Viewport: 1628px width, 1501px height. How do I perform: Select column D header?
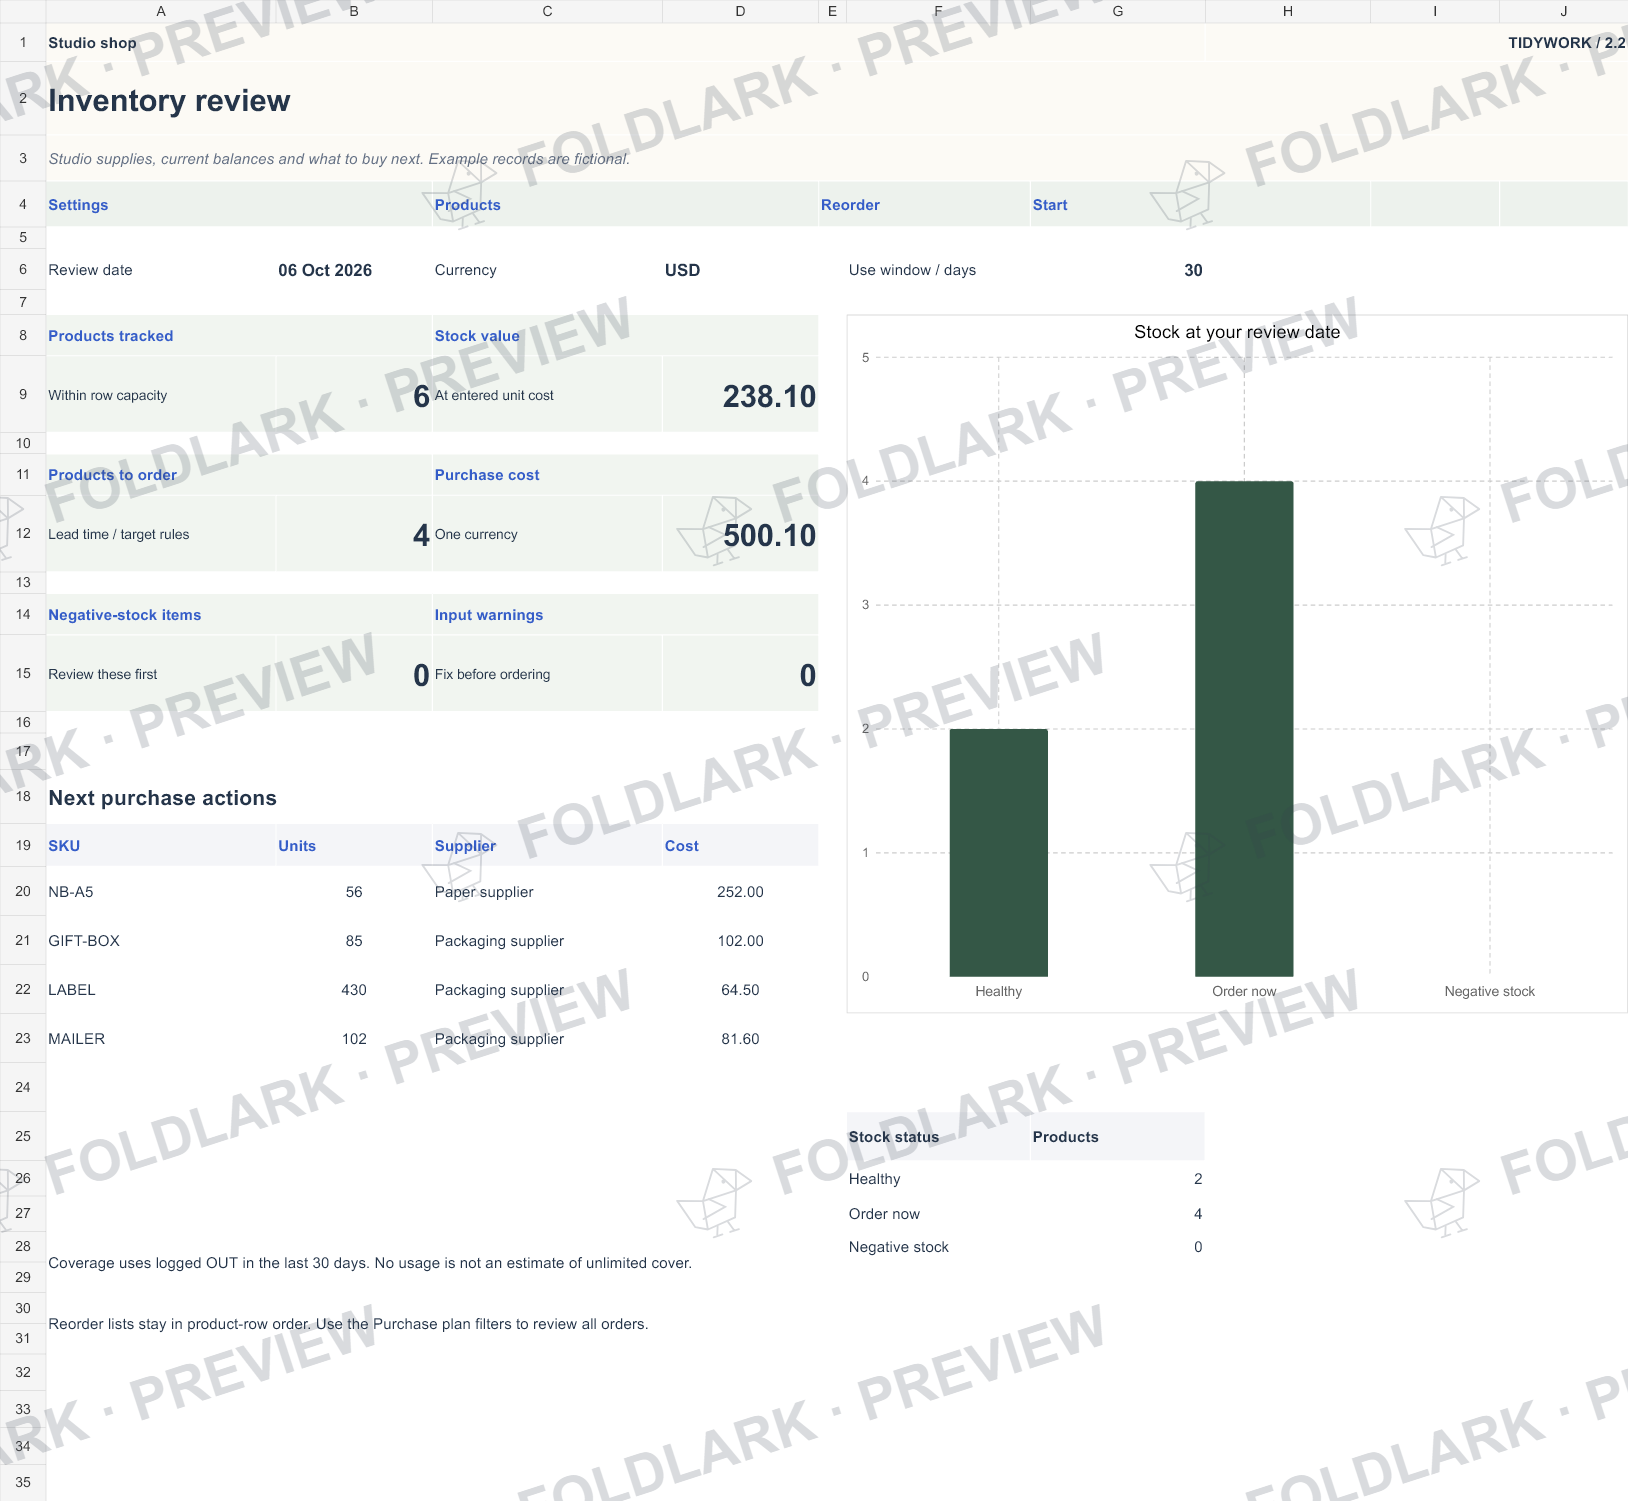pyautogui.click(x=740, y=11)
